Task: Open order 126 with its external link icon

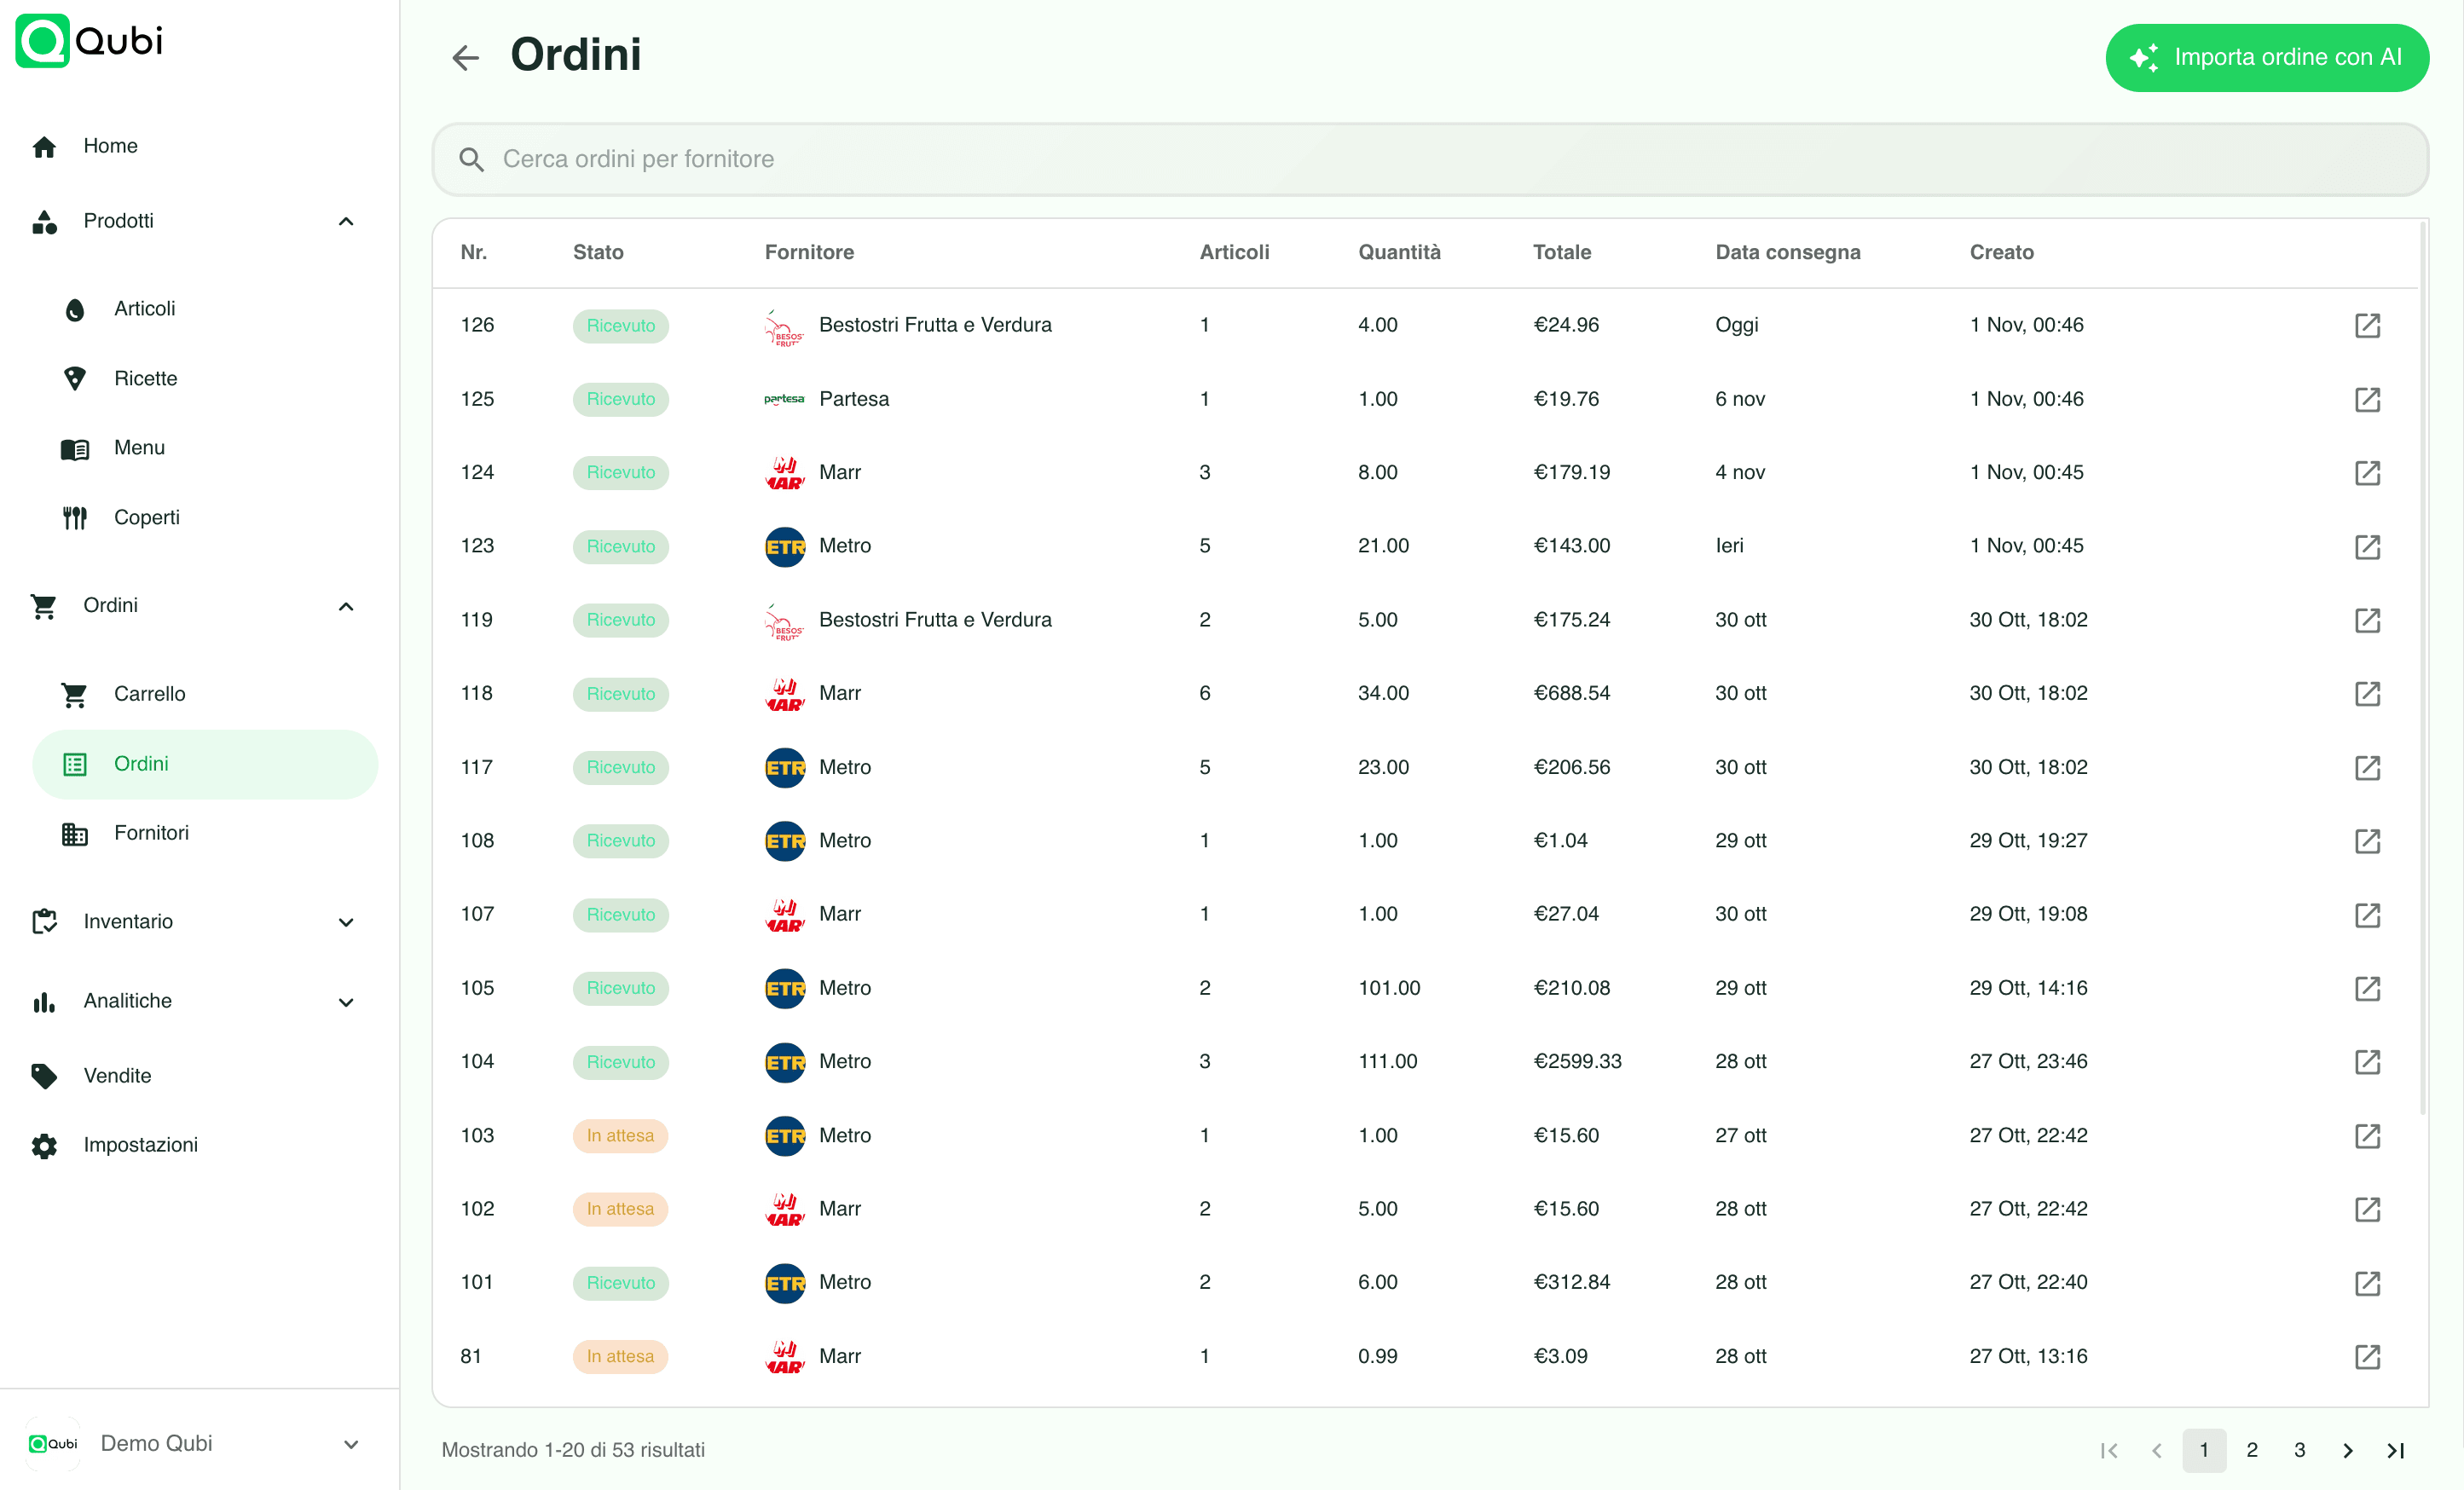Action: coord(2368,325)
